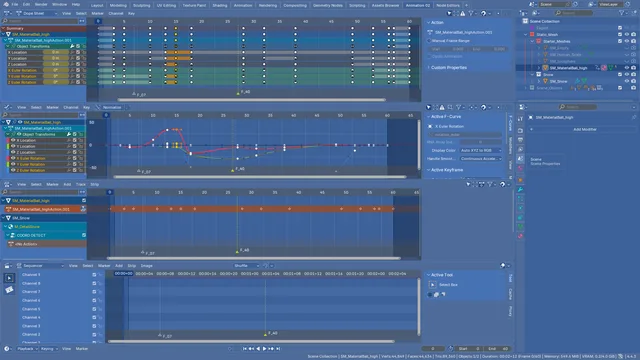Open the Handle Smoothing dropdown
Screen dimensions: 640x360
[481, 159]
